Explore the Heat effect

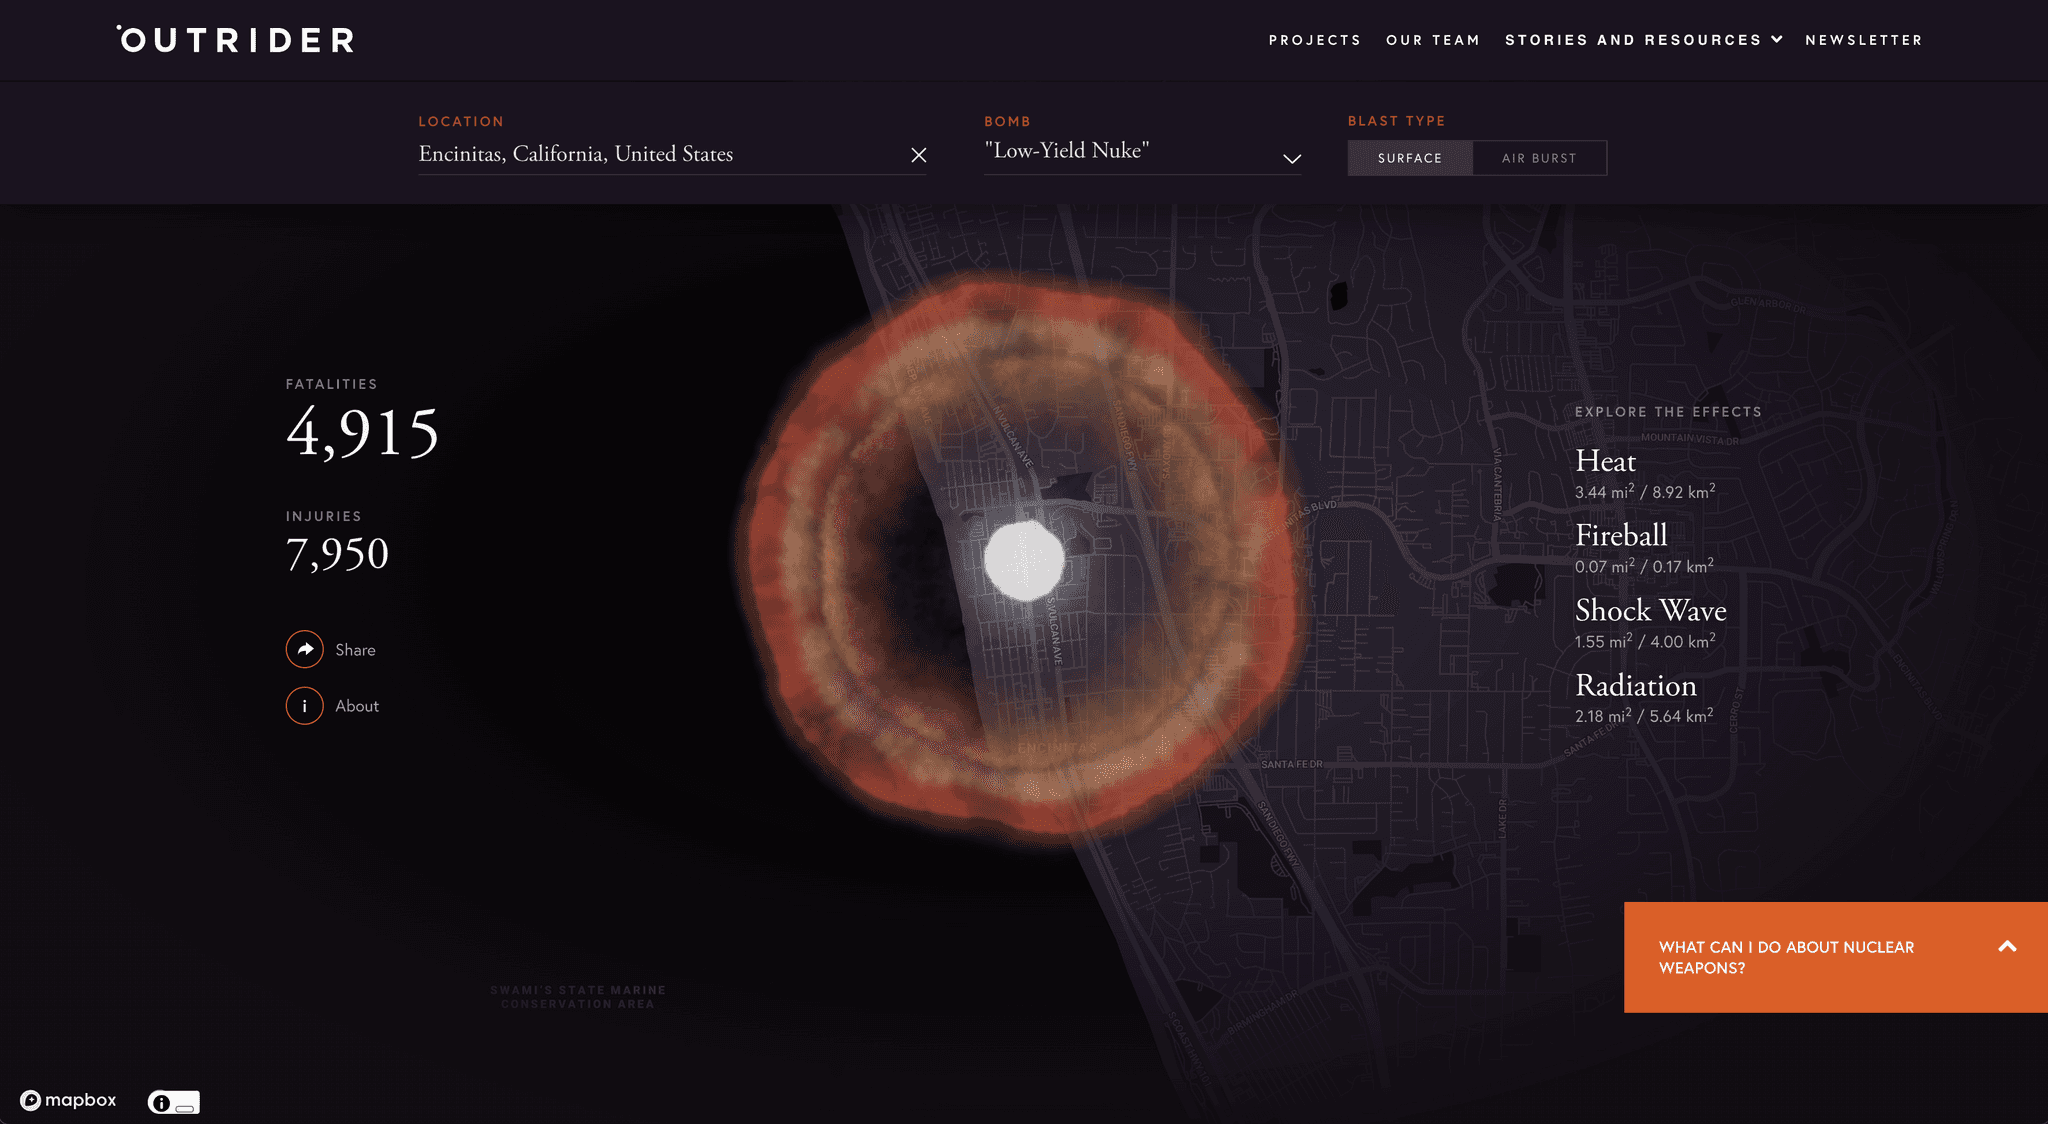click(1605, 461)
